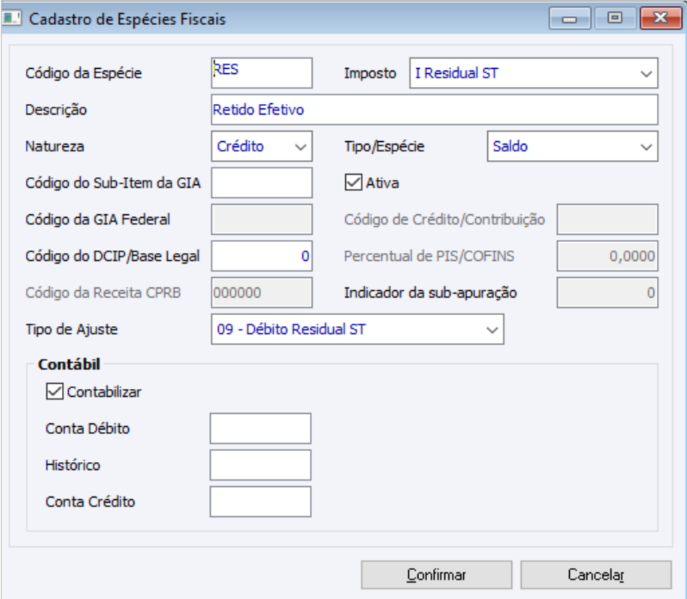Screen dimensions: 687x599
Task: Click the Código da Espécie label
Action: (83, 73)
